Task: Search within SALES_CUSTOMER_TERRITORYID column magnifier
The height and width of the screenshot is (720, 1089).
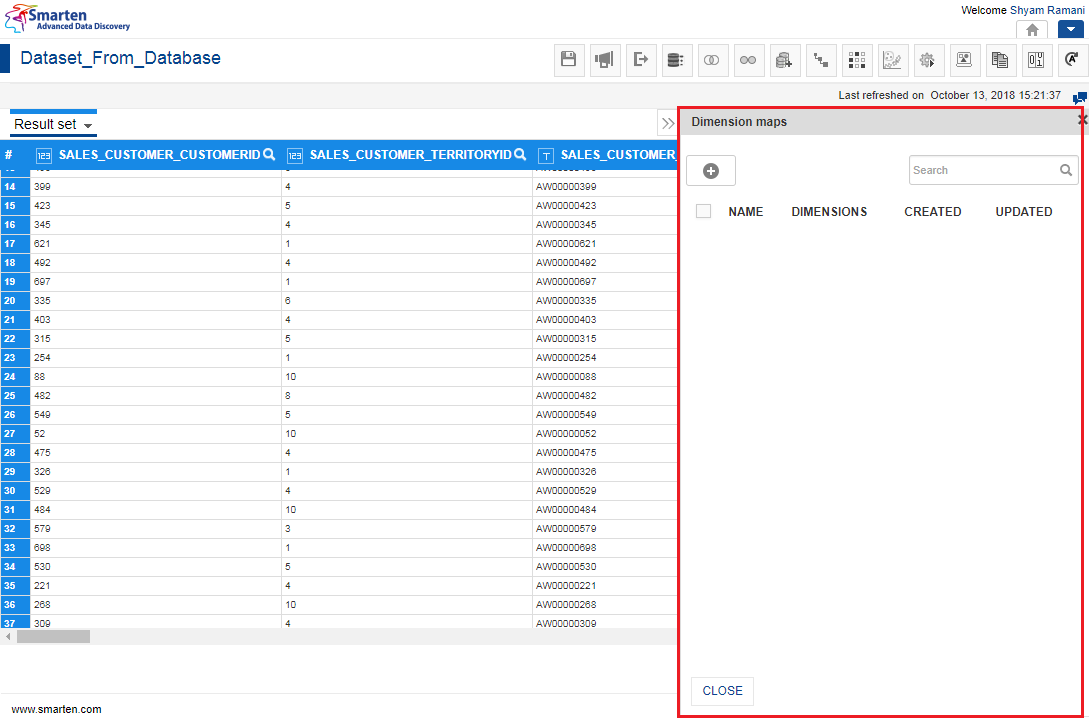Action: (519, 155)
